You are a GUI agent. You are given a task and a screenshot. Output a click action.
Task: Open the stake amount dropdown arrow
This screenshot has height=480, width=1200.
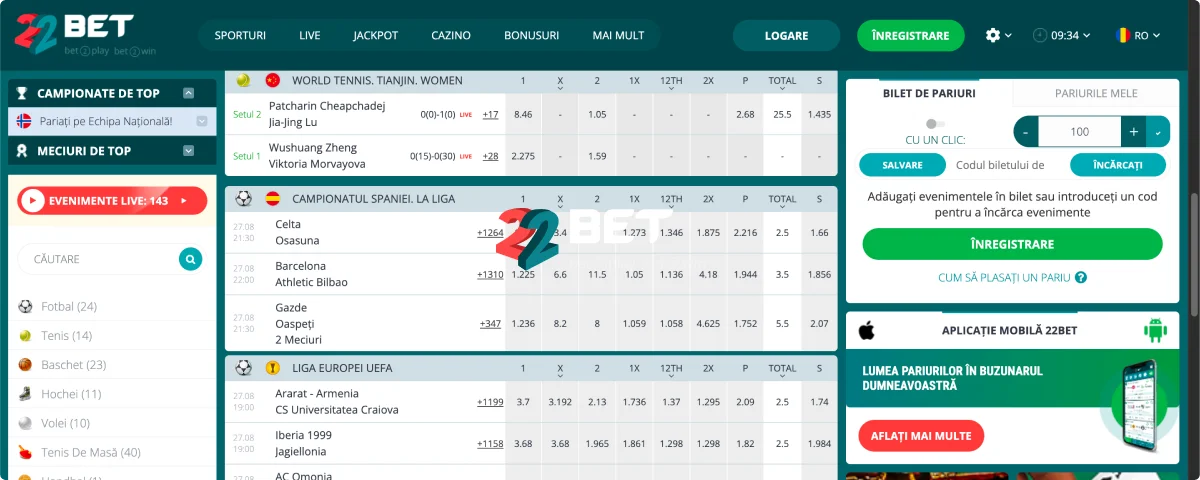1159,132
